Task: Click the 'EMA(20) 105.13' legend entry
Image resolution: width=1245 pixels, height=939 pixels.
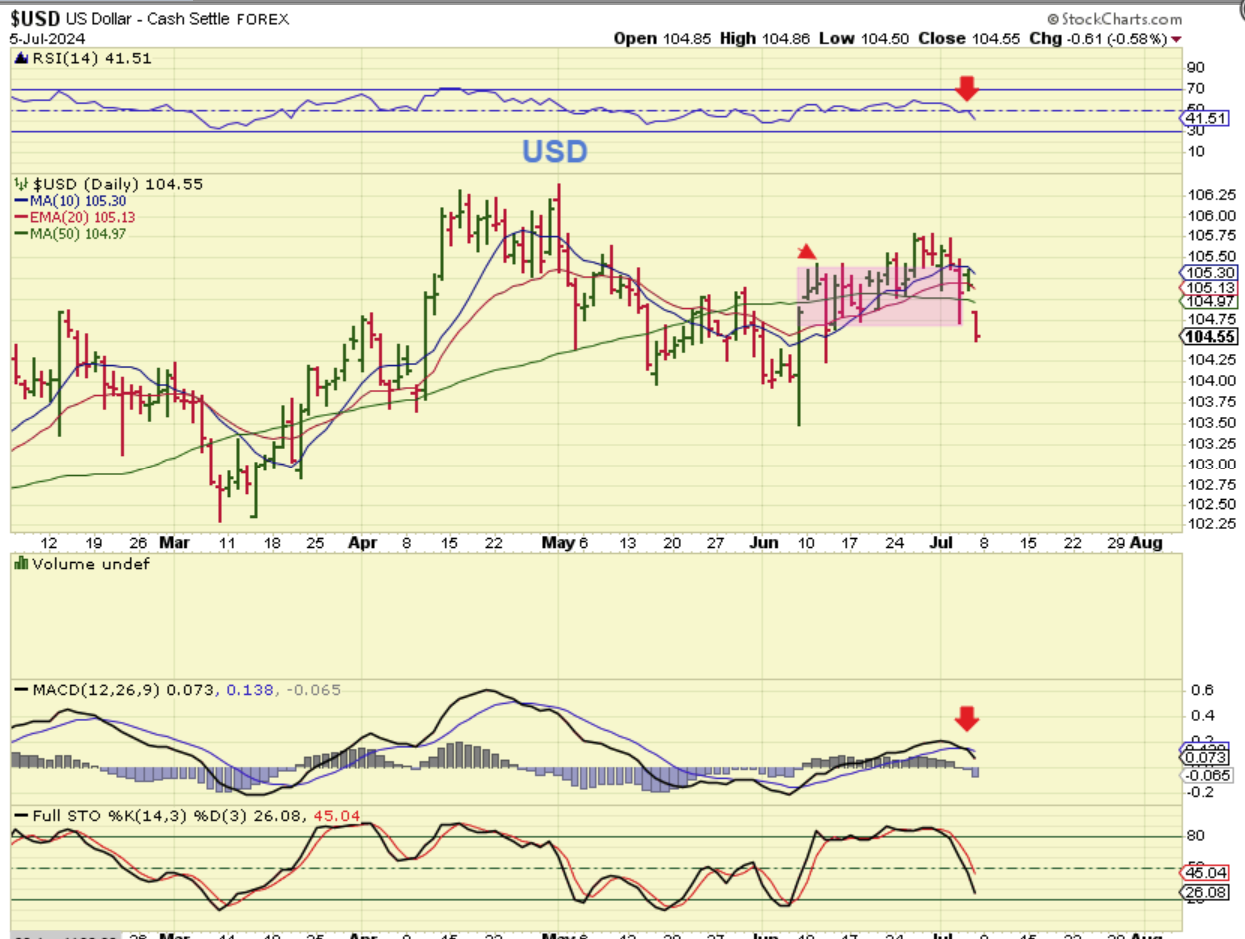Action: 82,217
